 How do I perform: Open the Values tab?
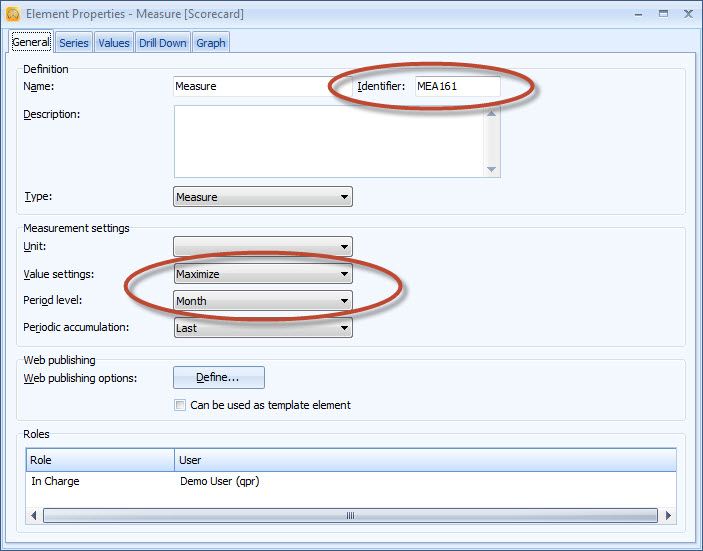(x=114, y=43)
